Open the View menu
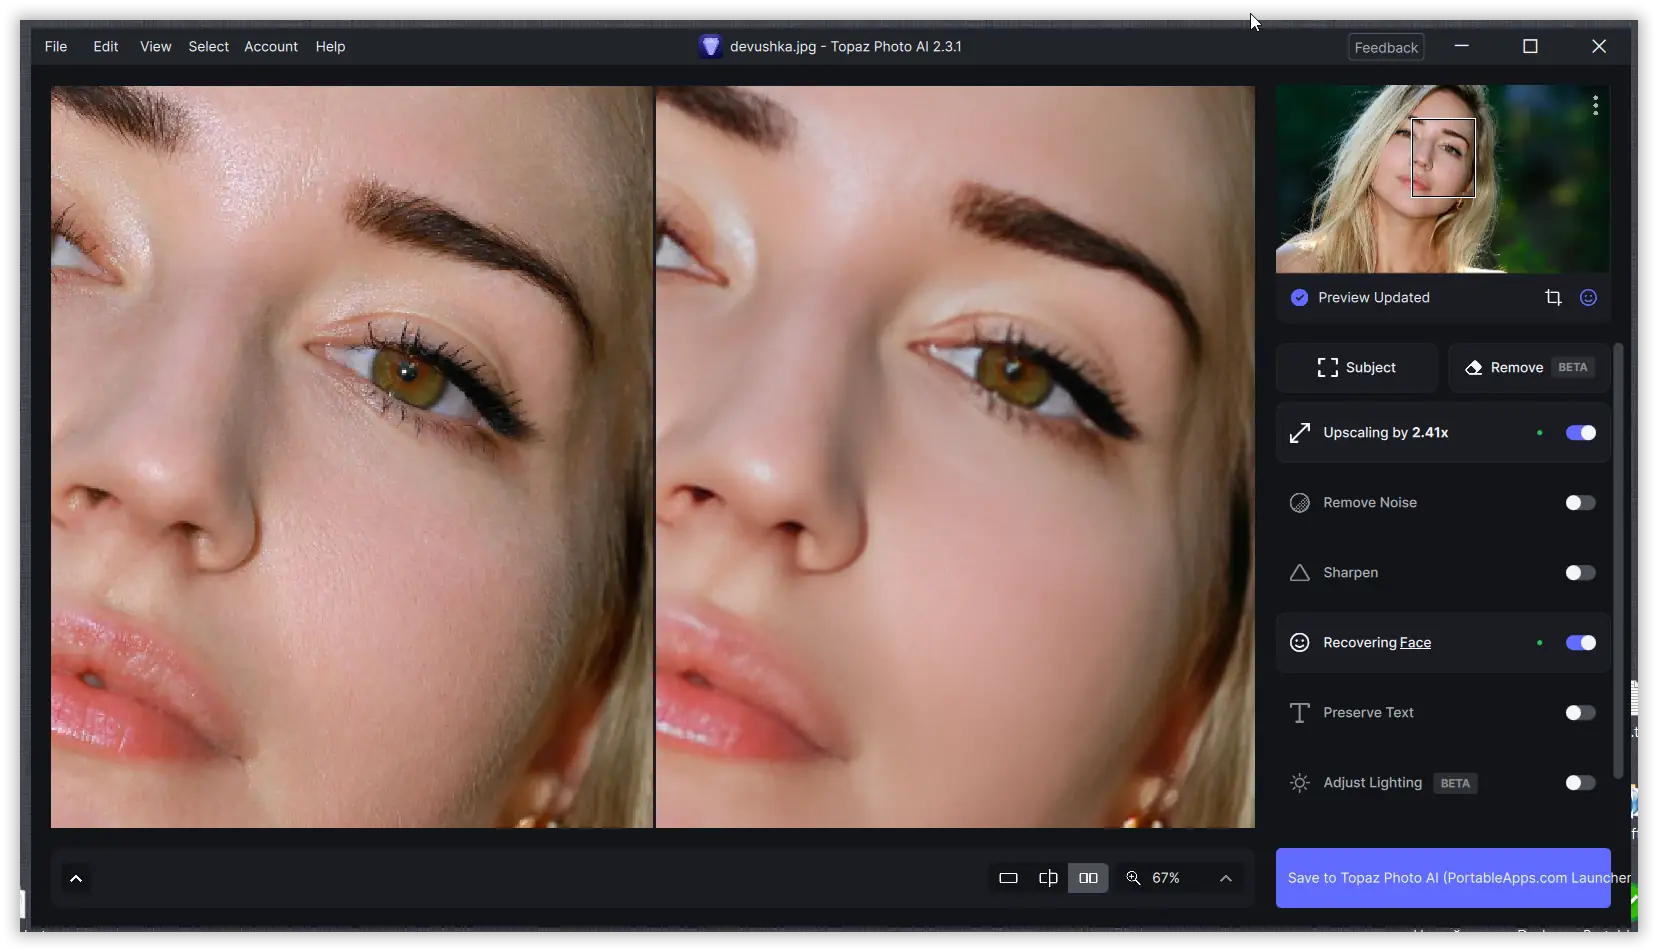Image resolution: width=1658 pixels, height=952 pixels. [x=155, y=46]
